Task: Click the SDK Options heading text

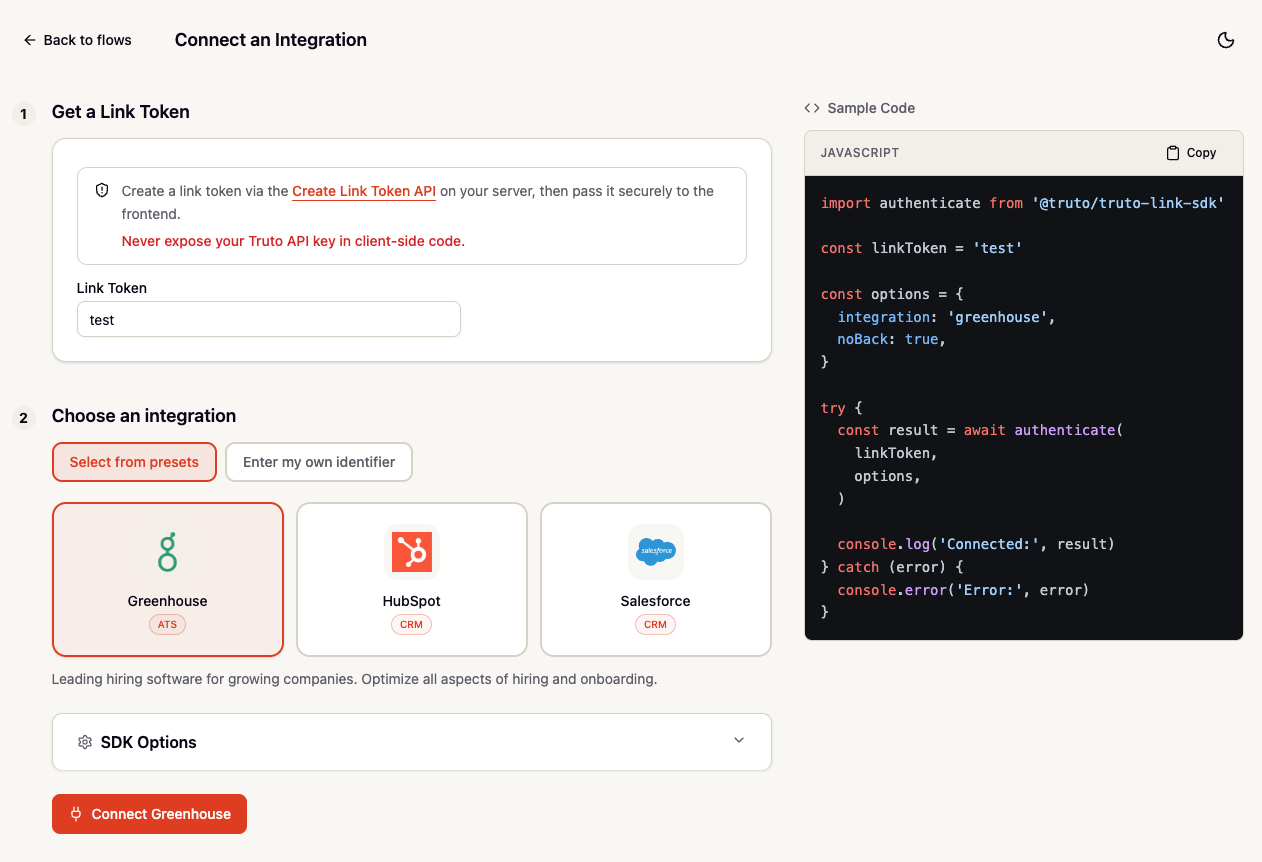Action: pos(149,742)
